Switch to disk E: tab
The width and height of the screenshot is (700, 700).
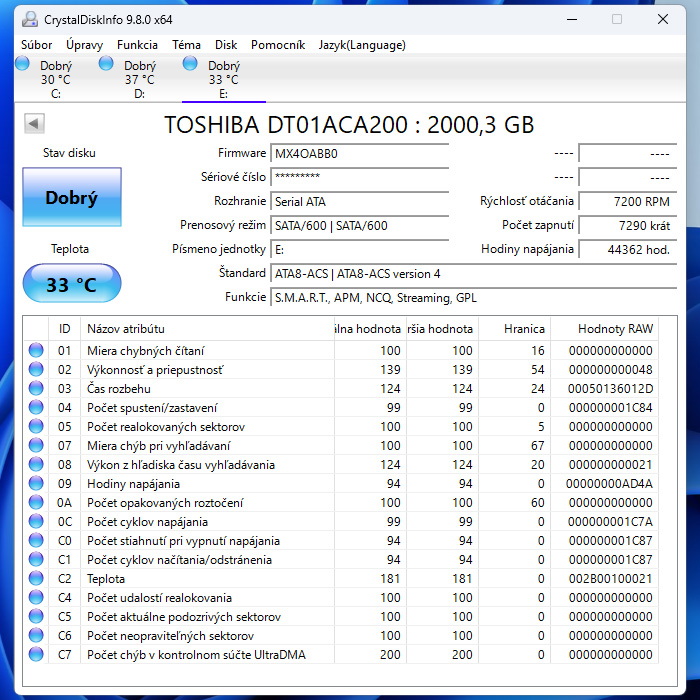click(x=223, y=80)
